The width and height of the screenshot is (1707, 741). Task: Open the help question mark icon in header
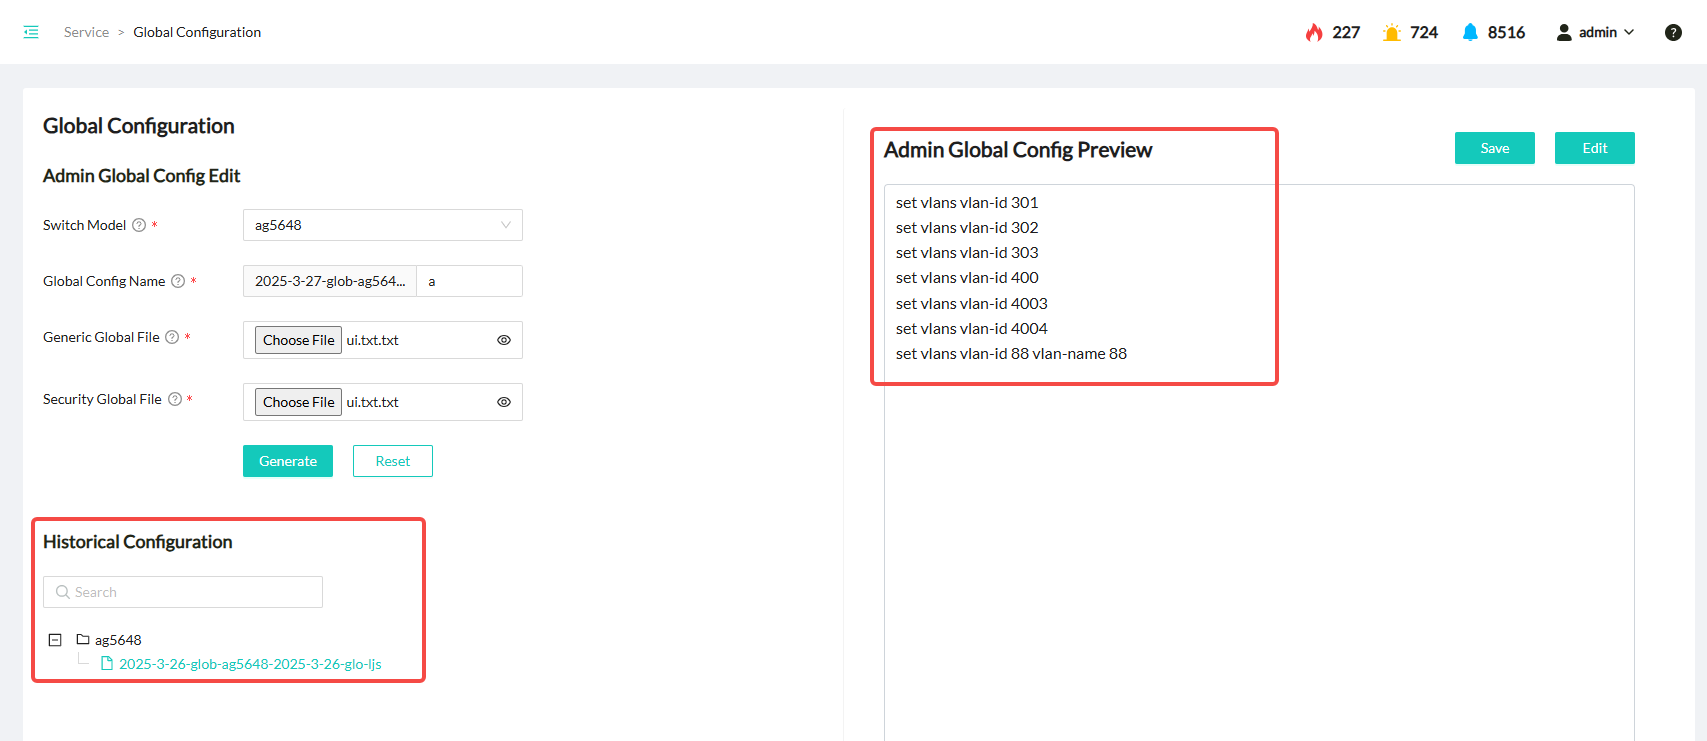tap(1673, 32)
